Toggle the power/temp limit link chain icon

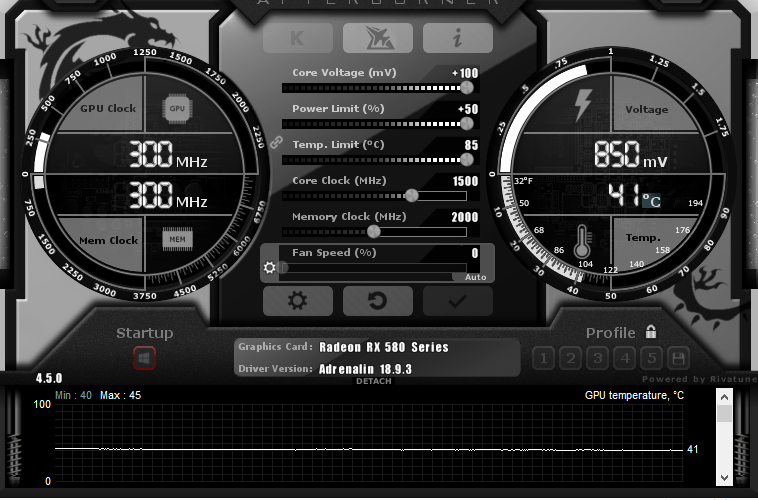pyautogui.click(x=276, y=142)
